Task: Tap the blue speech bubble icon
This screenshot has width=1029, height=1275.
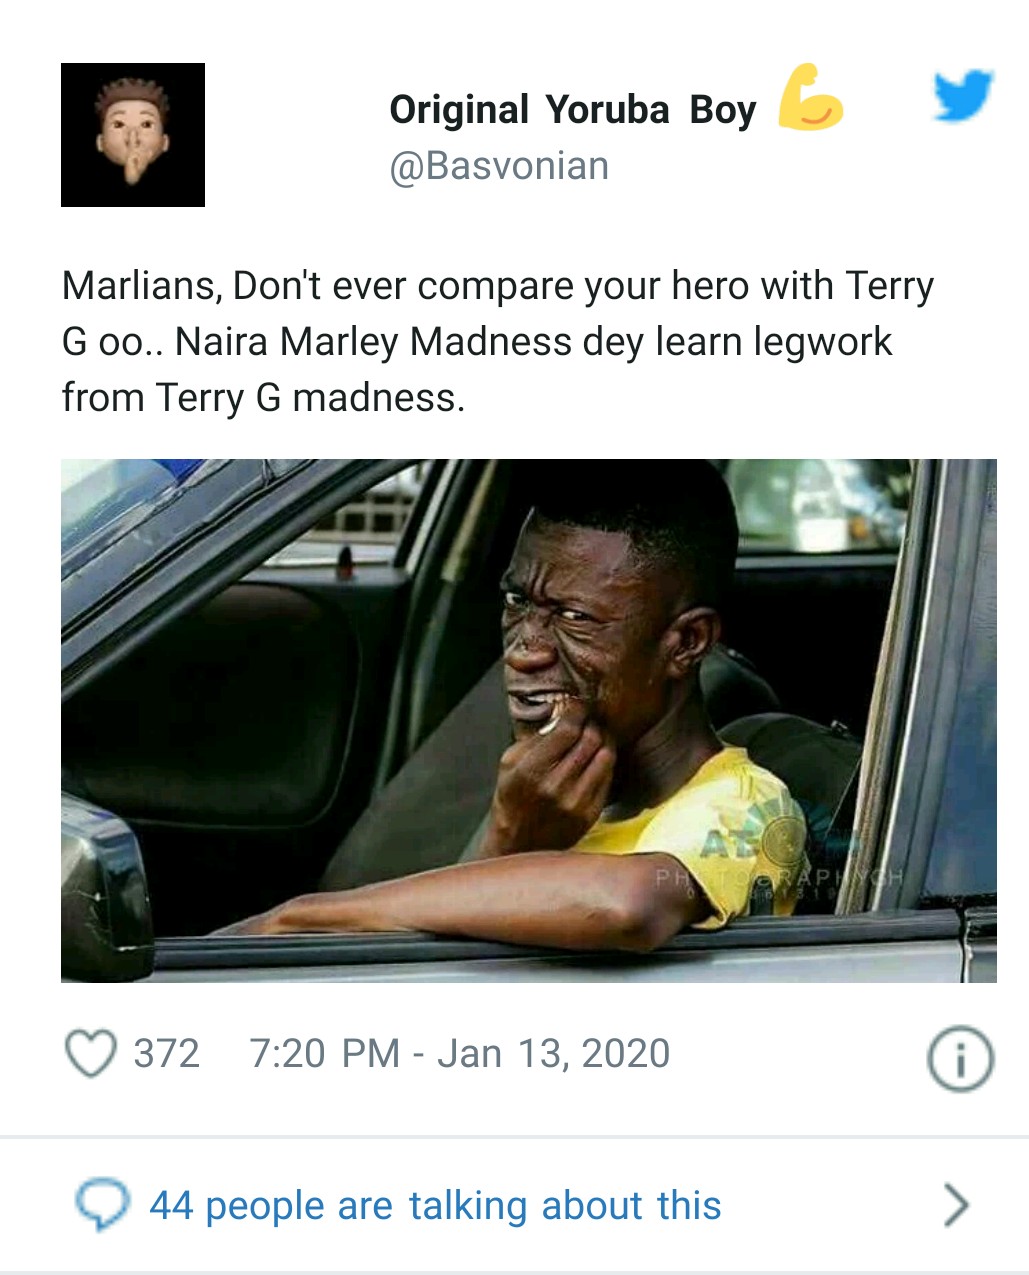Action: pyautogui.click(x=102, y=1205)
